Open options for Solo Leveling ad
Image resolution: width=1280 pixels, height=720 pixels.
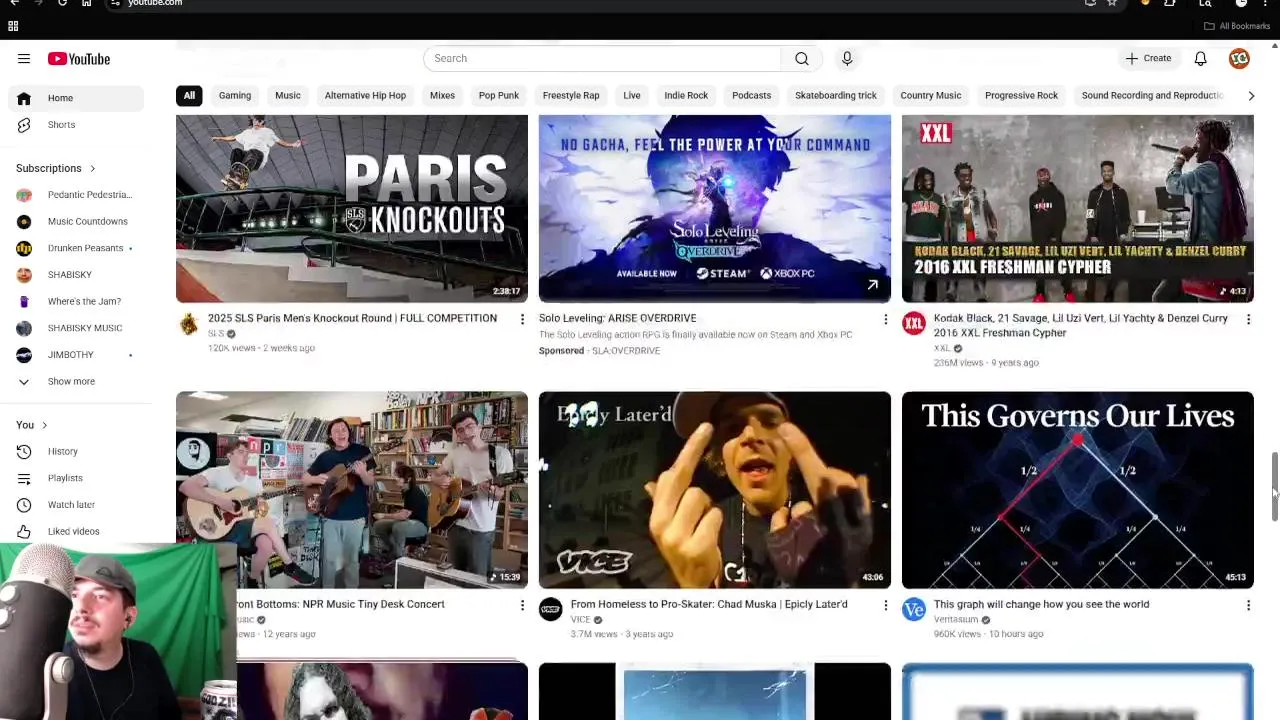(885, 319)
